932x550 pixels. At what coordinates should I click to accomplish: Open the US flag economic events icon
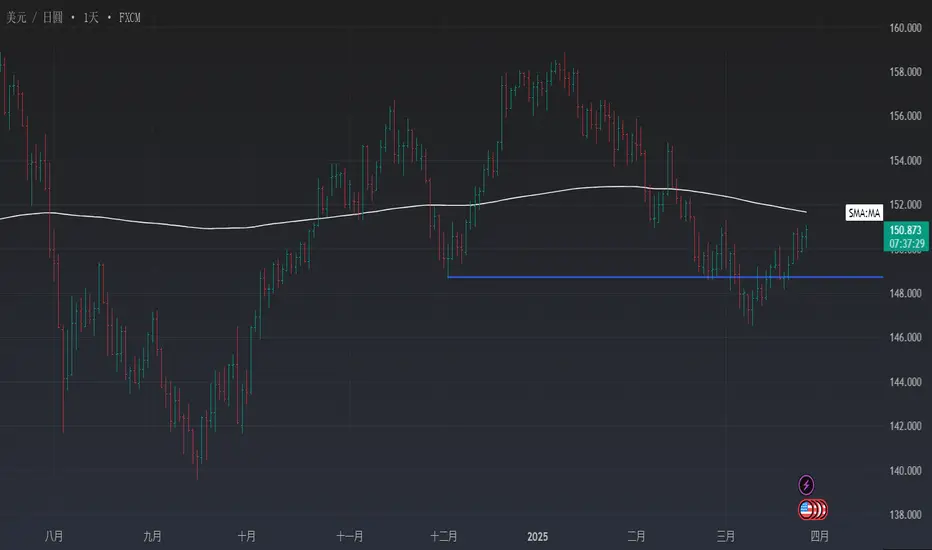pyautogui.click(x=807, y=510)
